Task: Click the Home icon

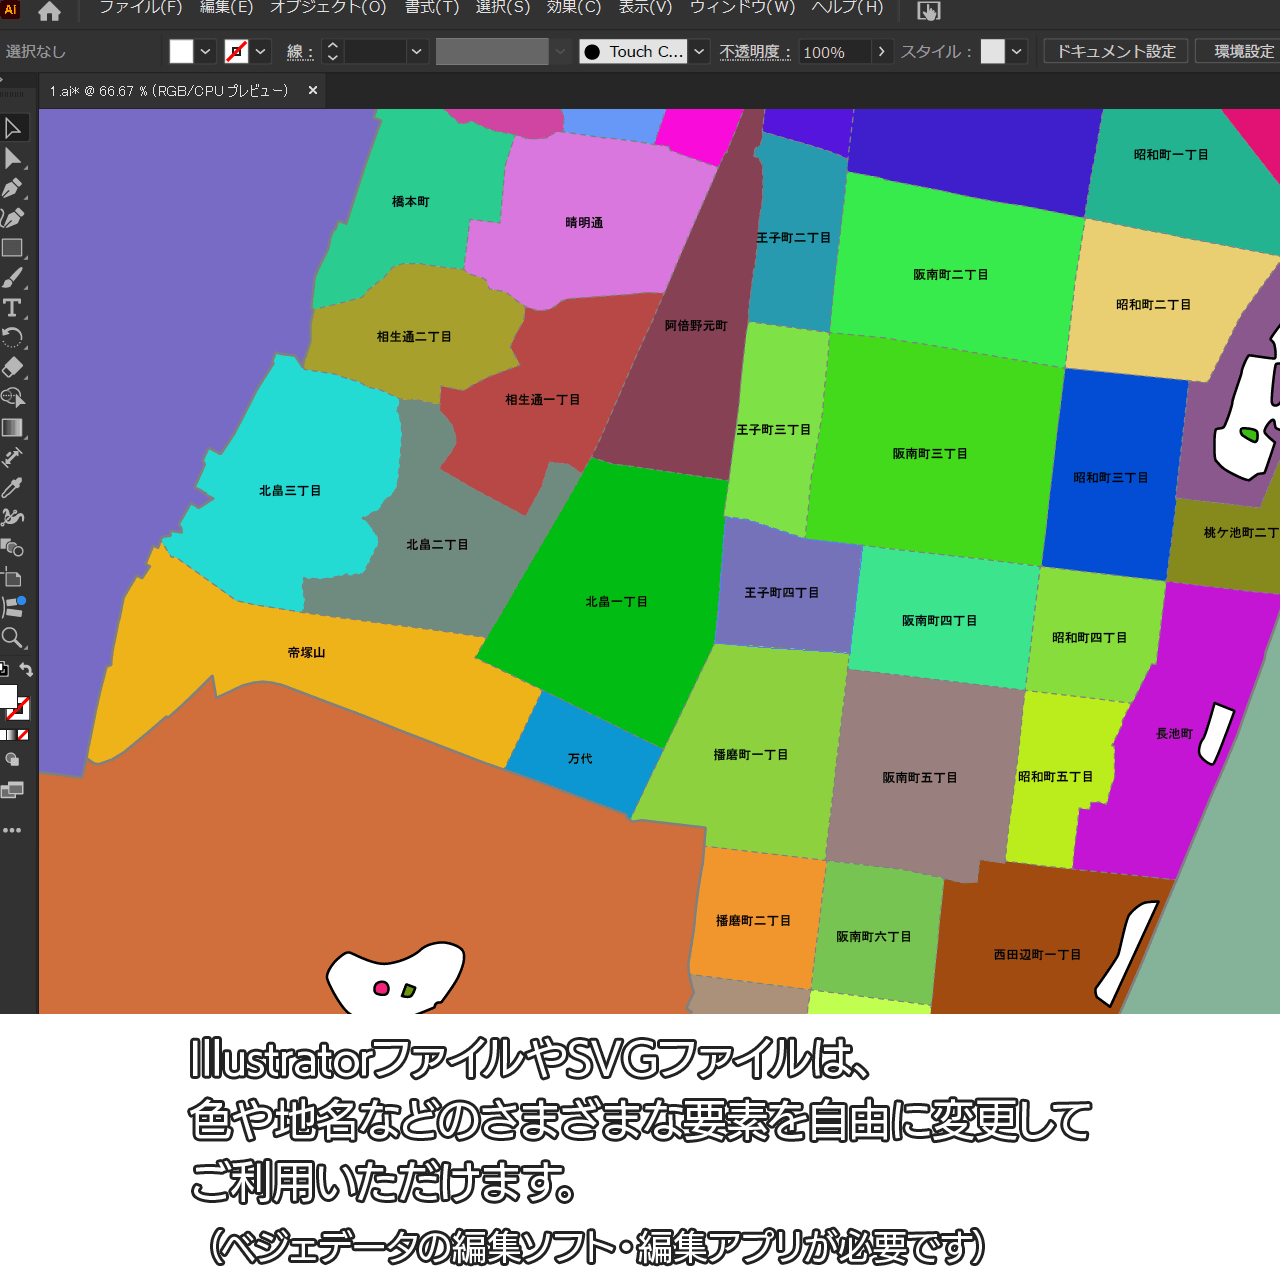Action: coord(49,12)
